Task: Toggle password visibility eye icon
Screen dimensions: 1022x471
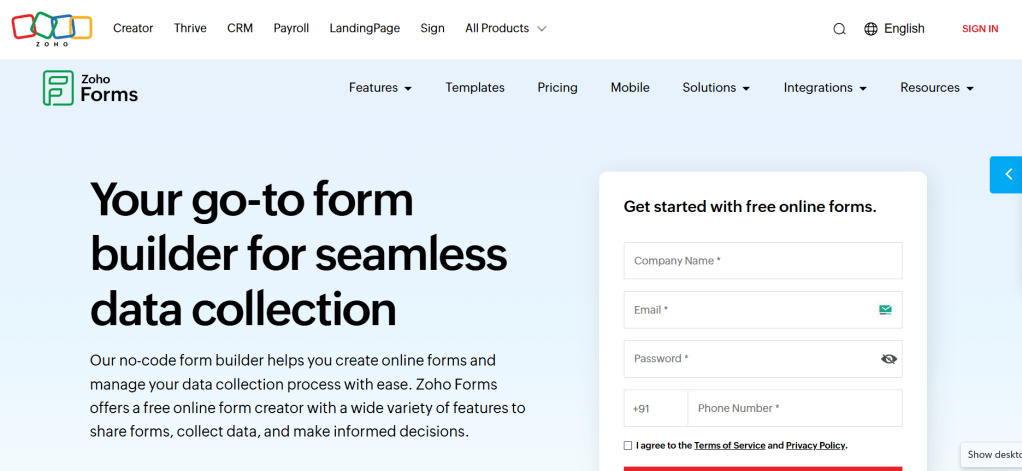Action: (x=889, y=359)
